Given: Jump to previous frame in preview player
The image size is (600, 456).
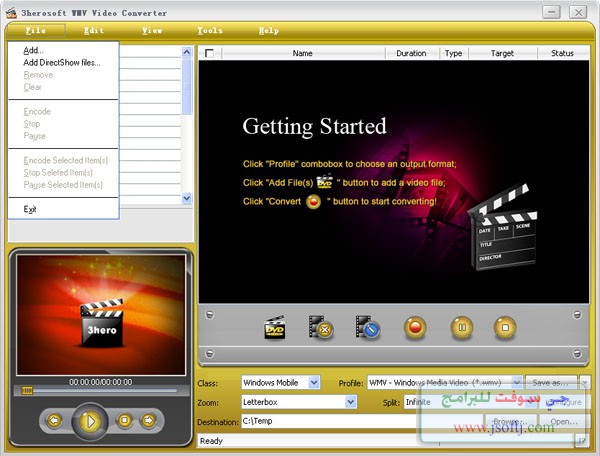Looking at the screenshot, I should click(54, 420).
